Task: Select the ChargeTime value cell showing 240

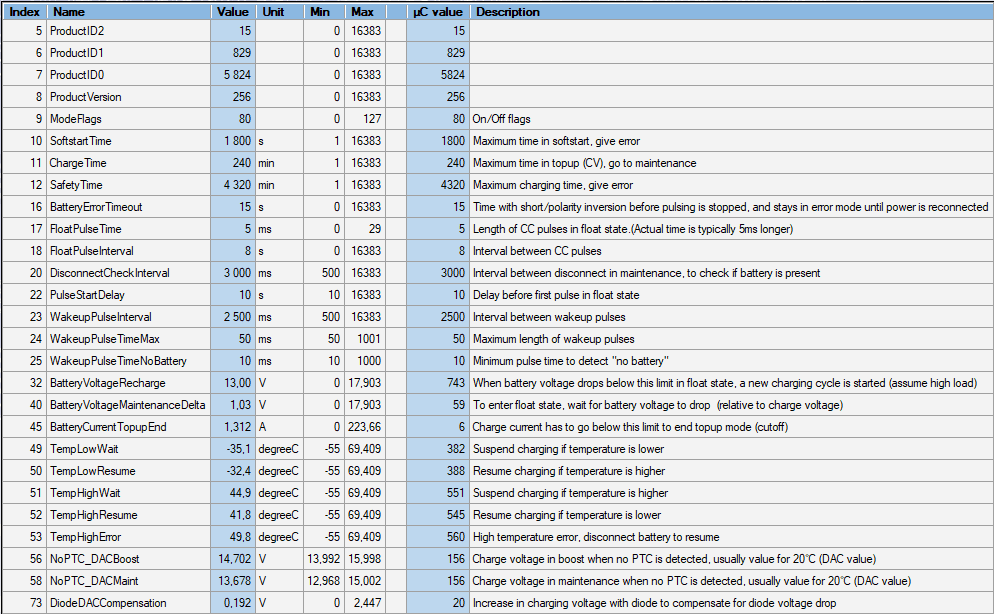Action: pos(233,163)
